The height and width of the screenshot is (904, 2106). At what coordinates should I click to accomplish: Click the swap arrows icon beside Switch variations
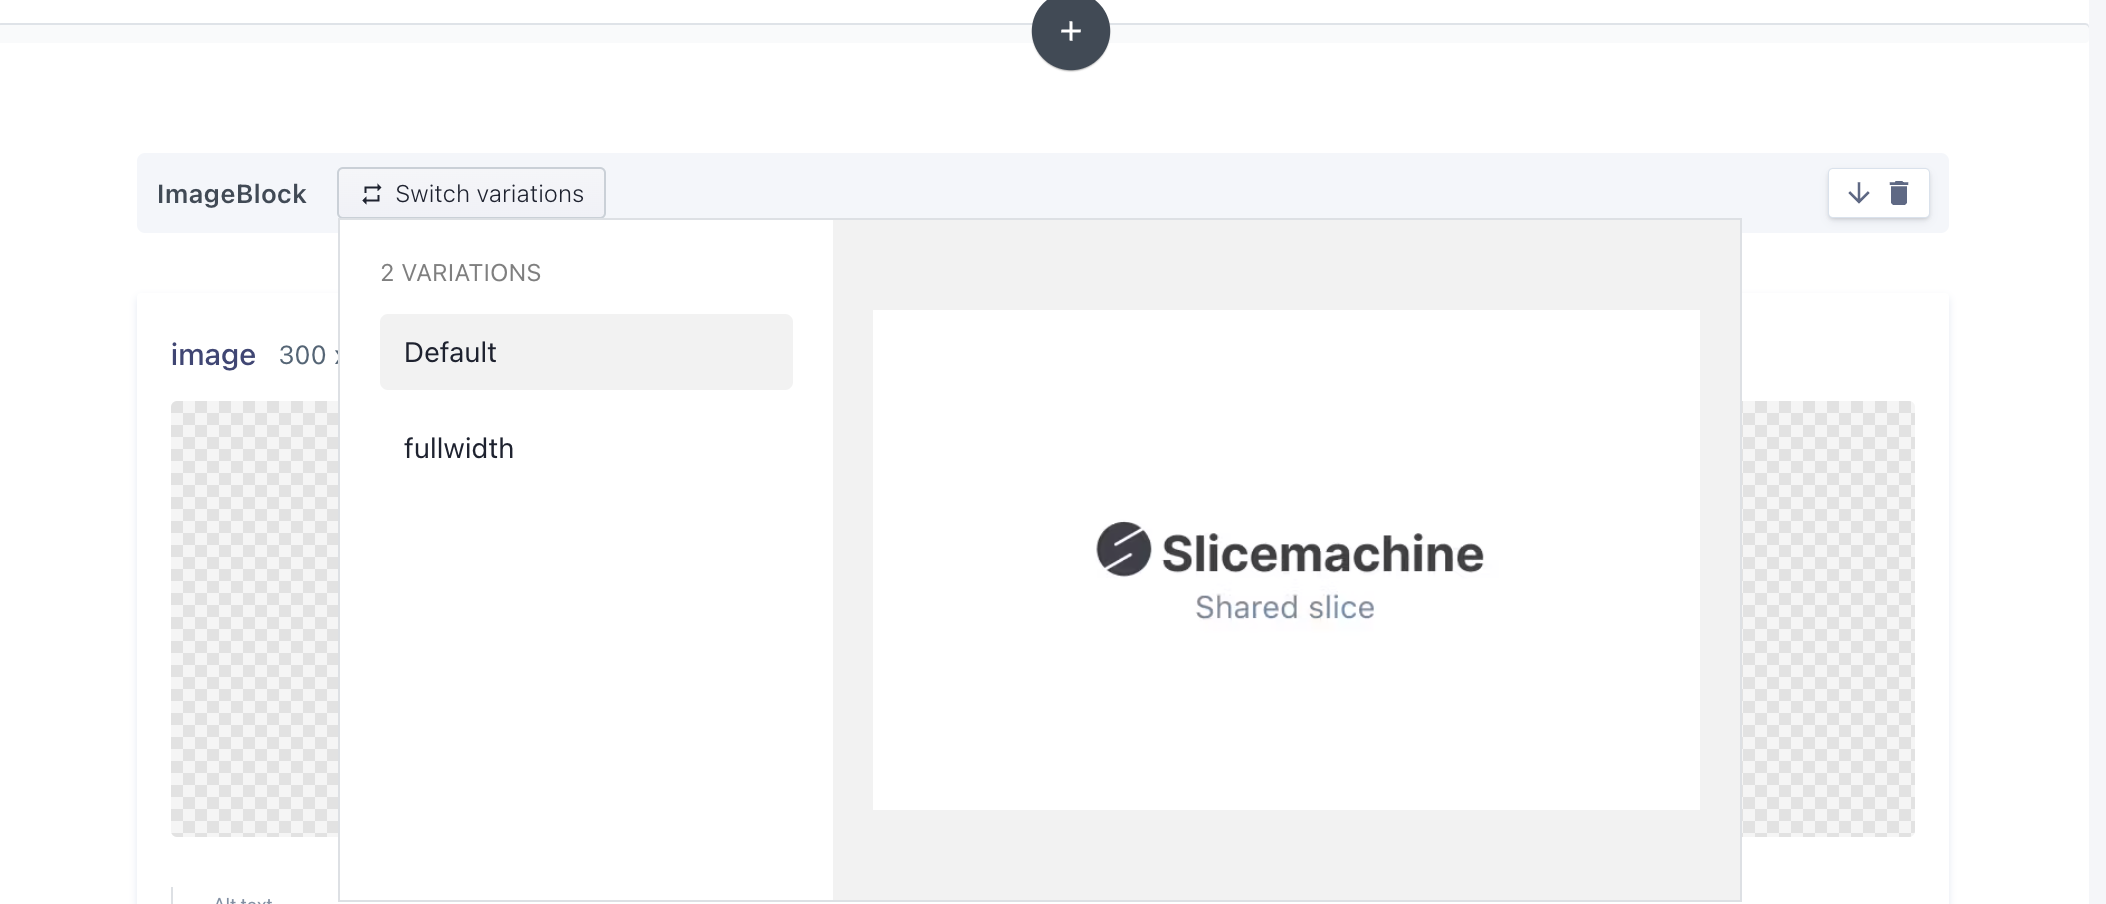click(x=371, y=193)
